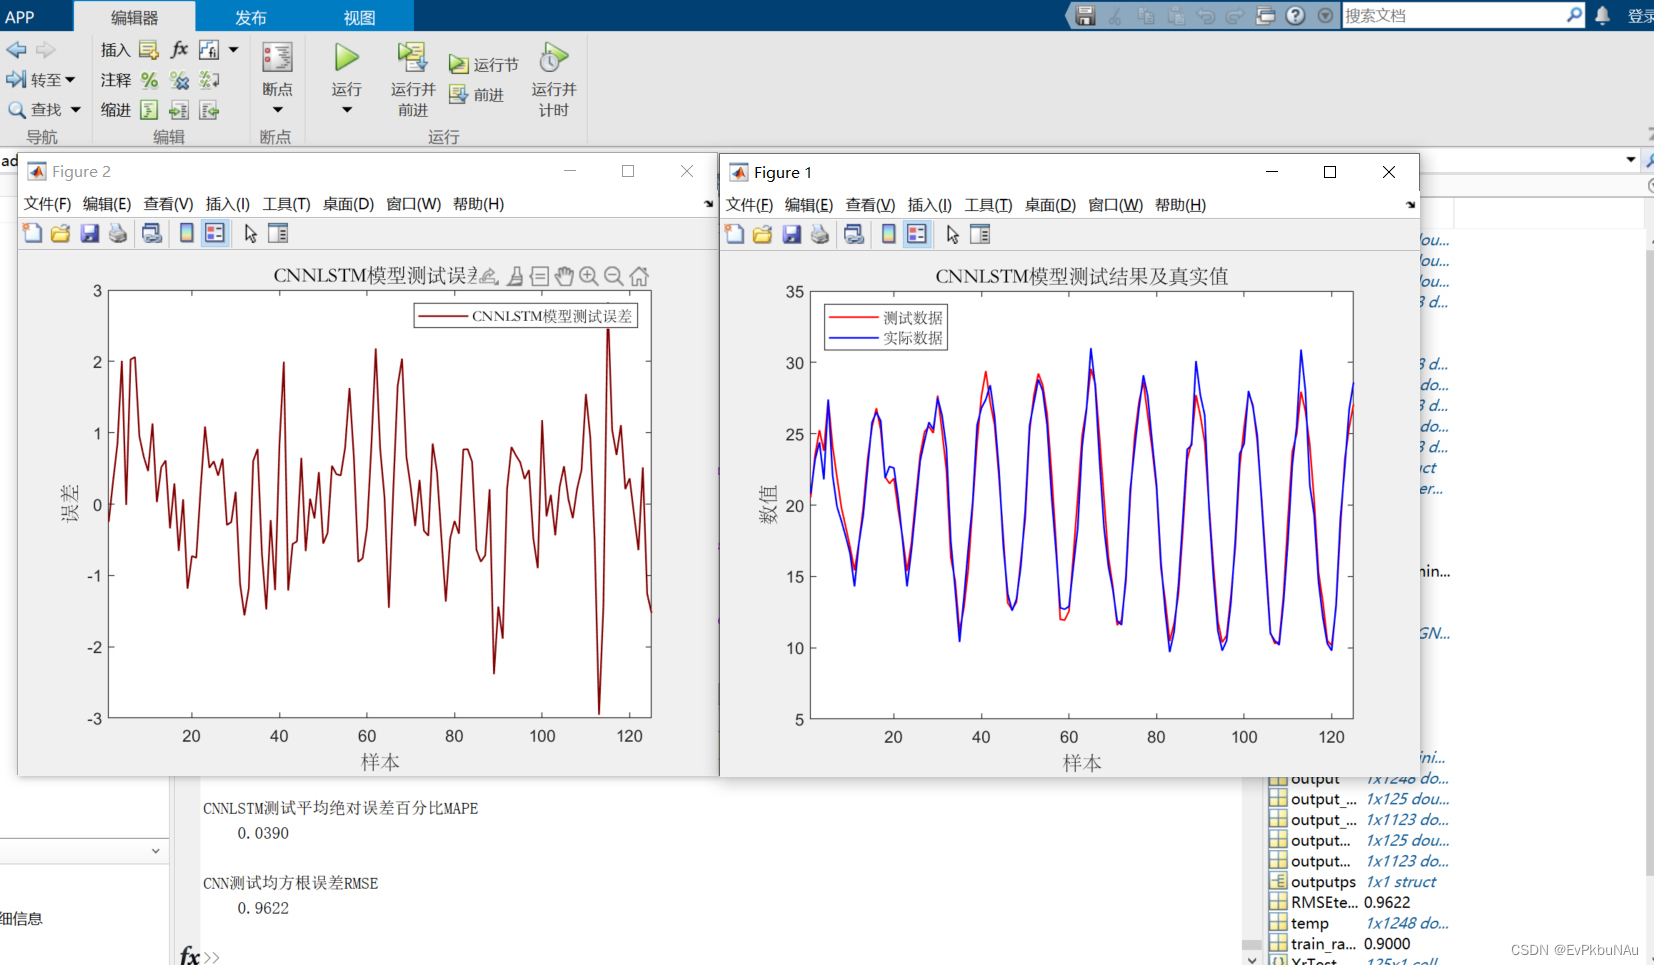Click the 前进 button

point(476,94)
